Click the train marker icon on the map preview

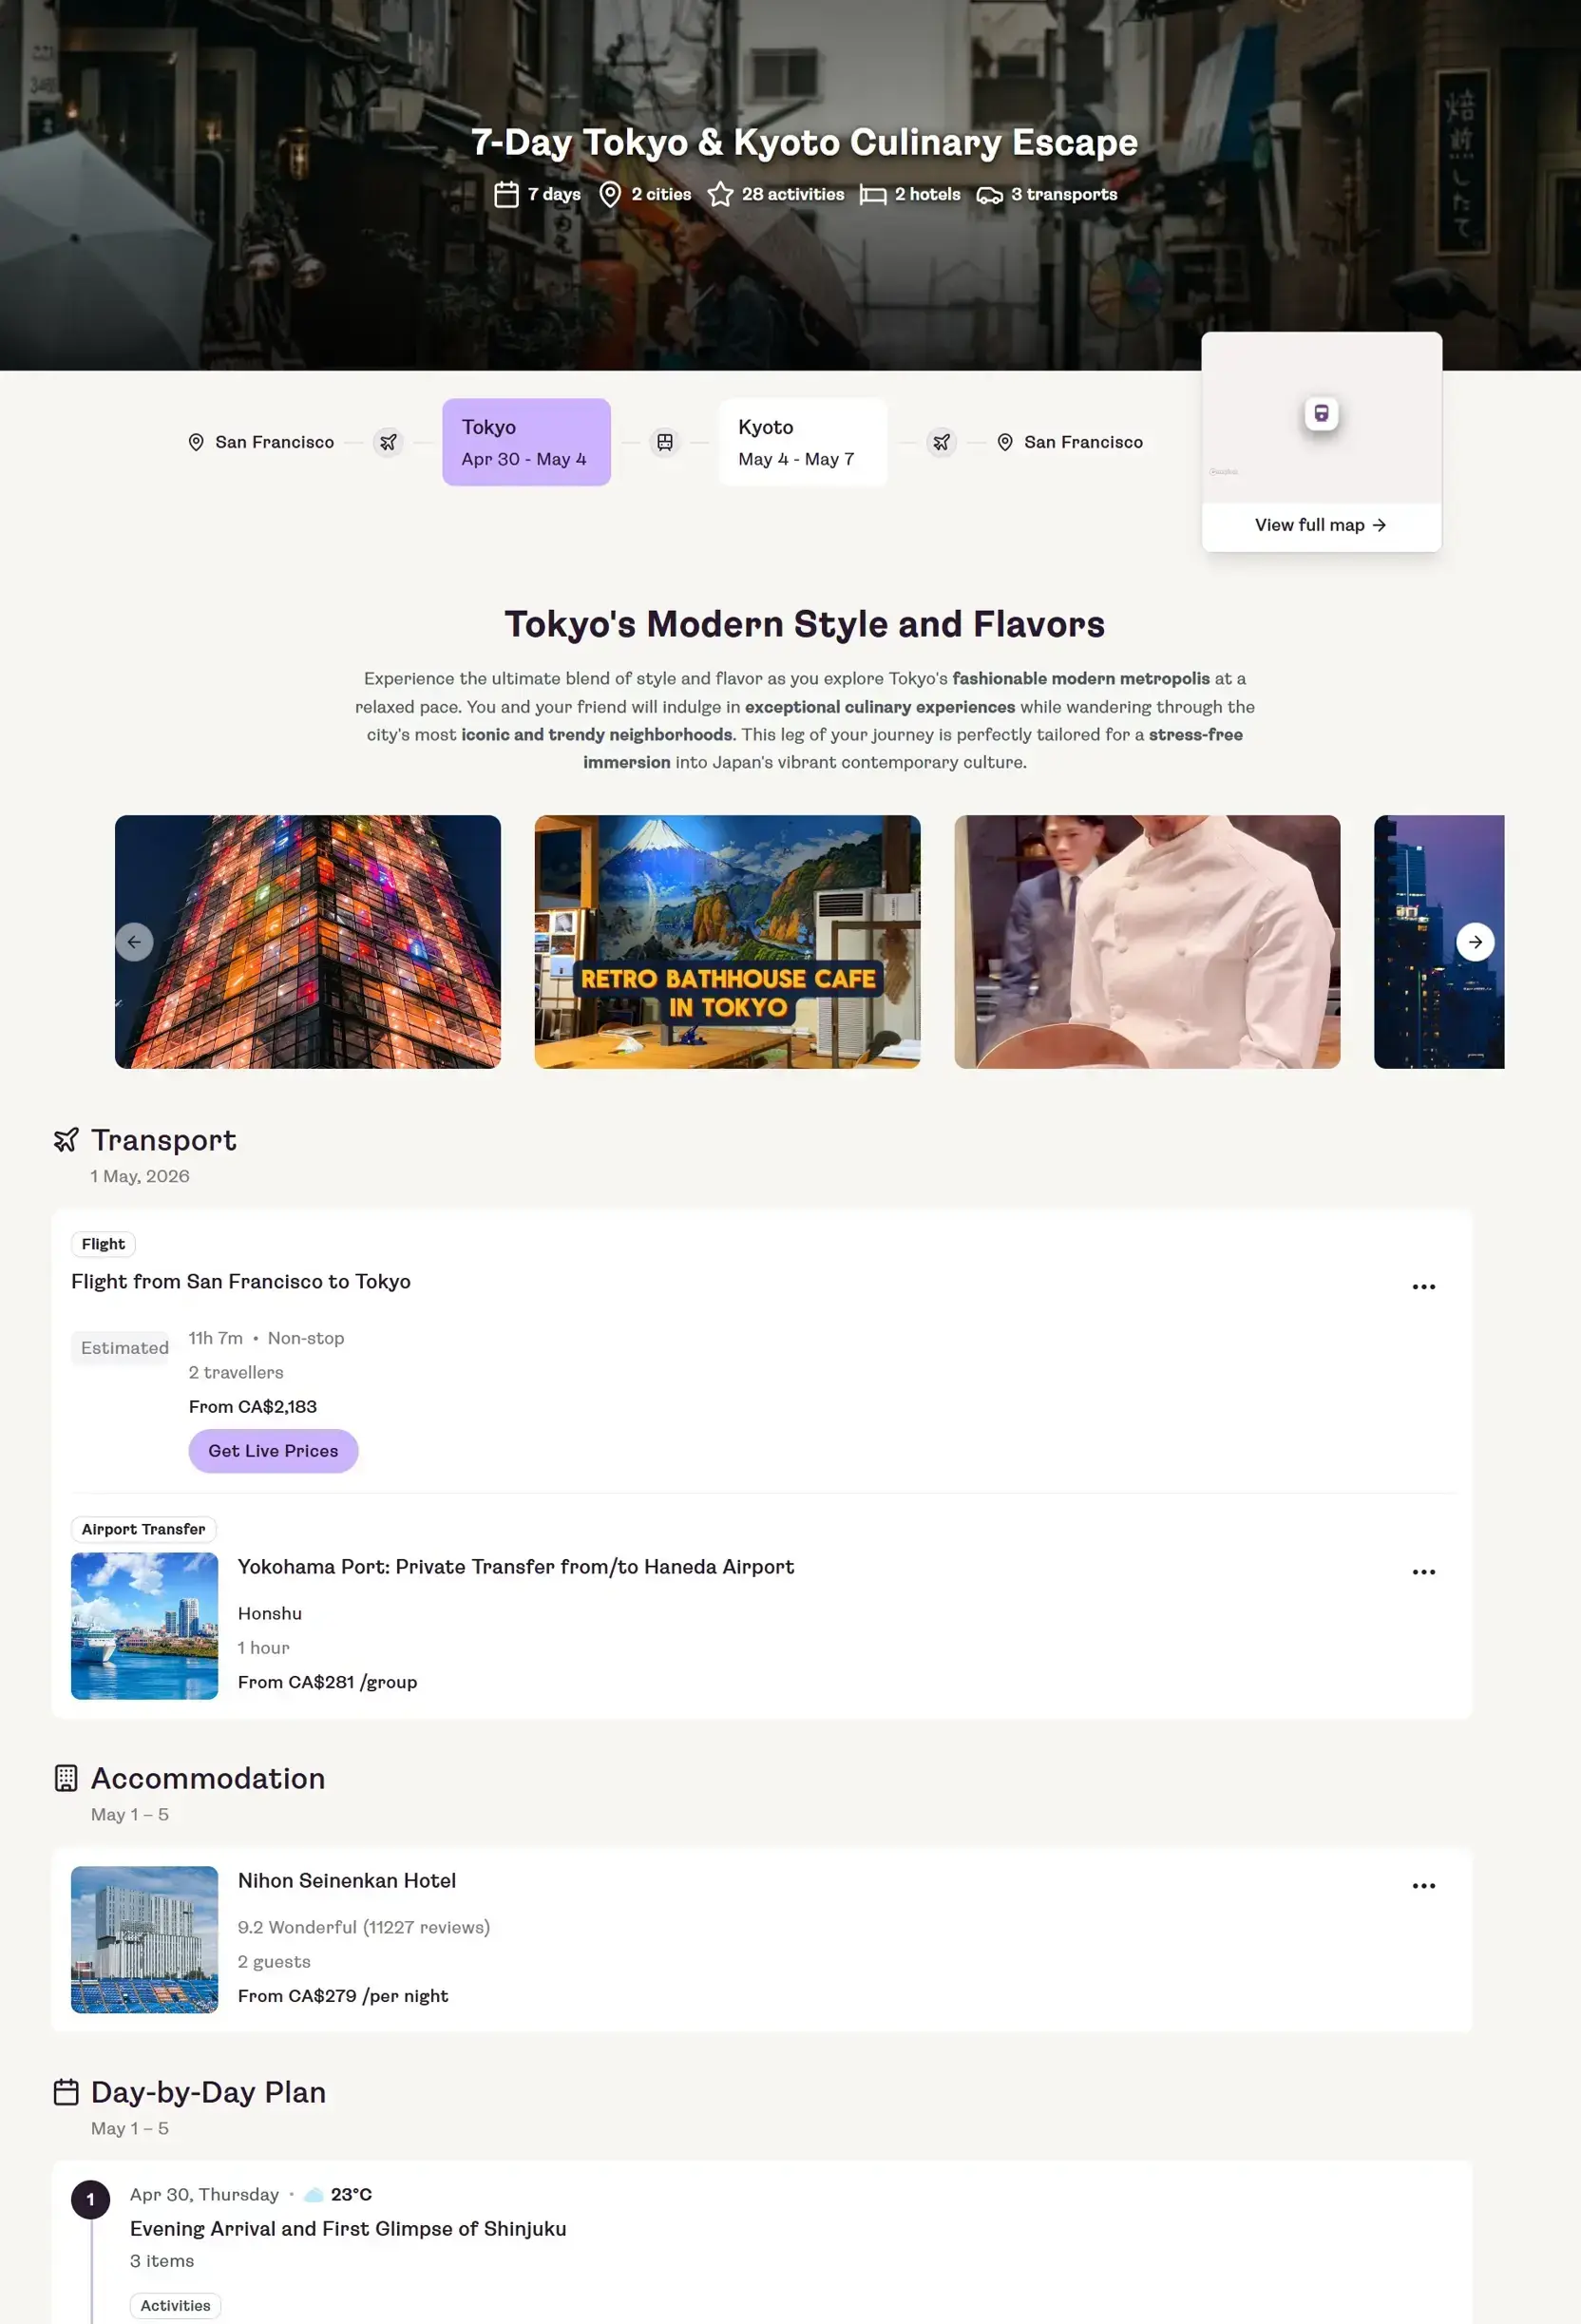point(1321,413)
